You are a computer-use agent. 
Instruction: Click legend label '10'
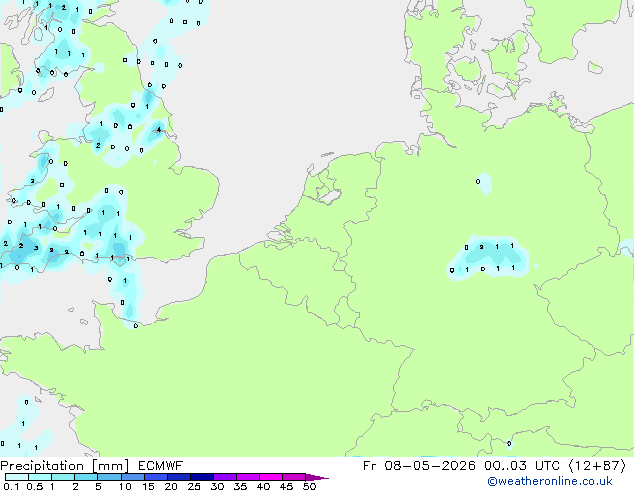click(125, 486)
